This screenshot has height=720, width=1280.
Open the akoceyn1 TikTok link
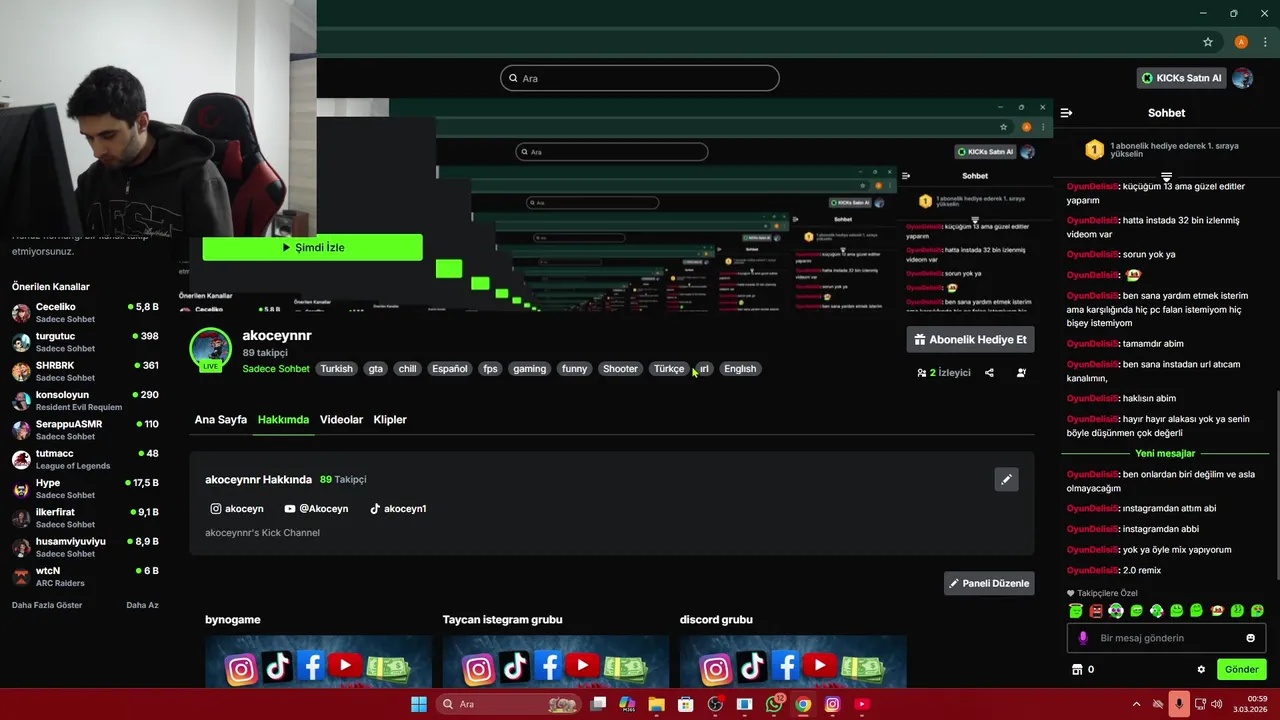pyautogui.click(x=398, y=509)
